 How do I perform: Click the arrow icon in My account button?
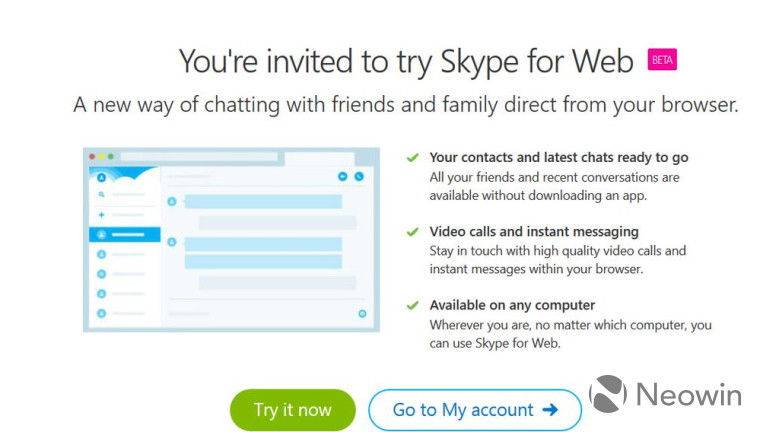[x=550, y=410]
